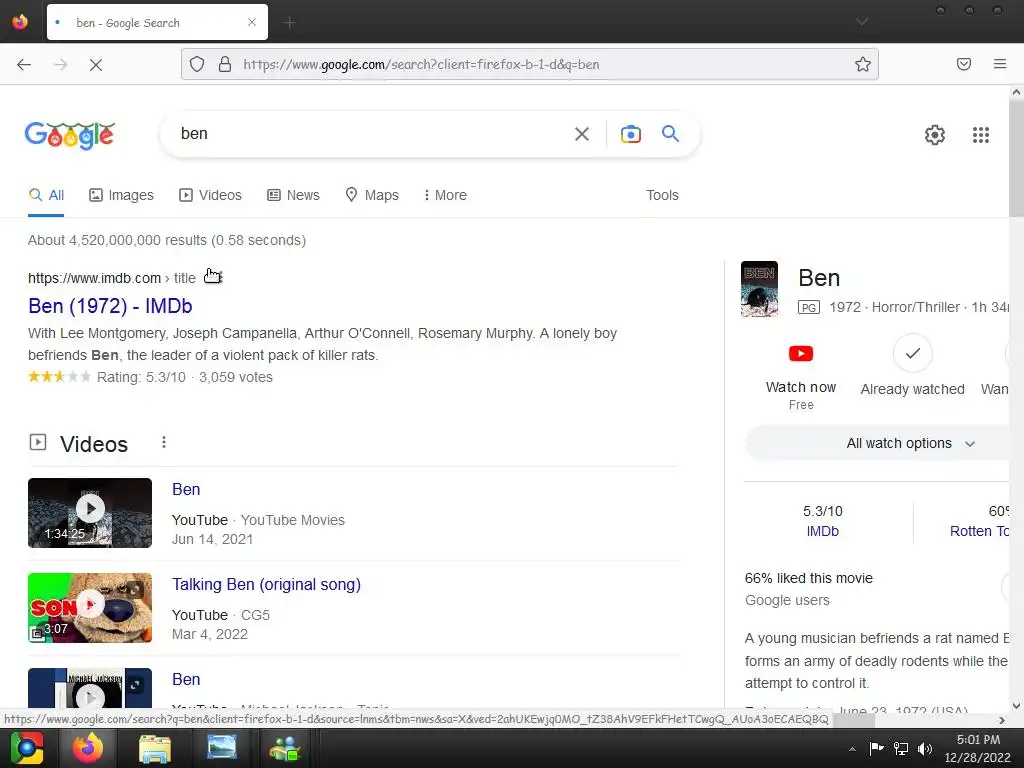1024x768 pixels.
Task: Open 'Talking Ben (original song)' link
Action: (x=266, y=584)
